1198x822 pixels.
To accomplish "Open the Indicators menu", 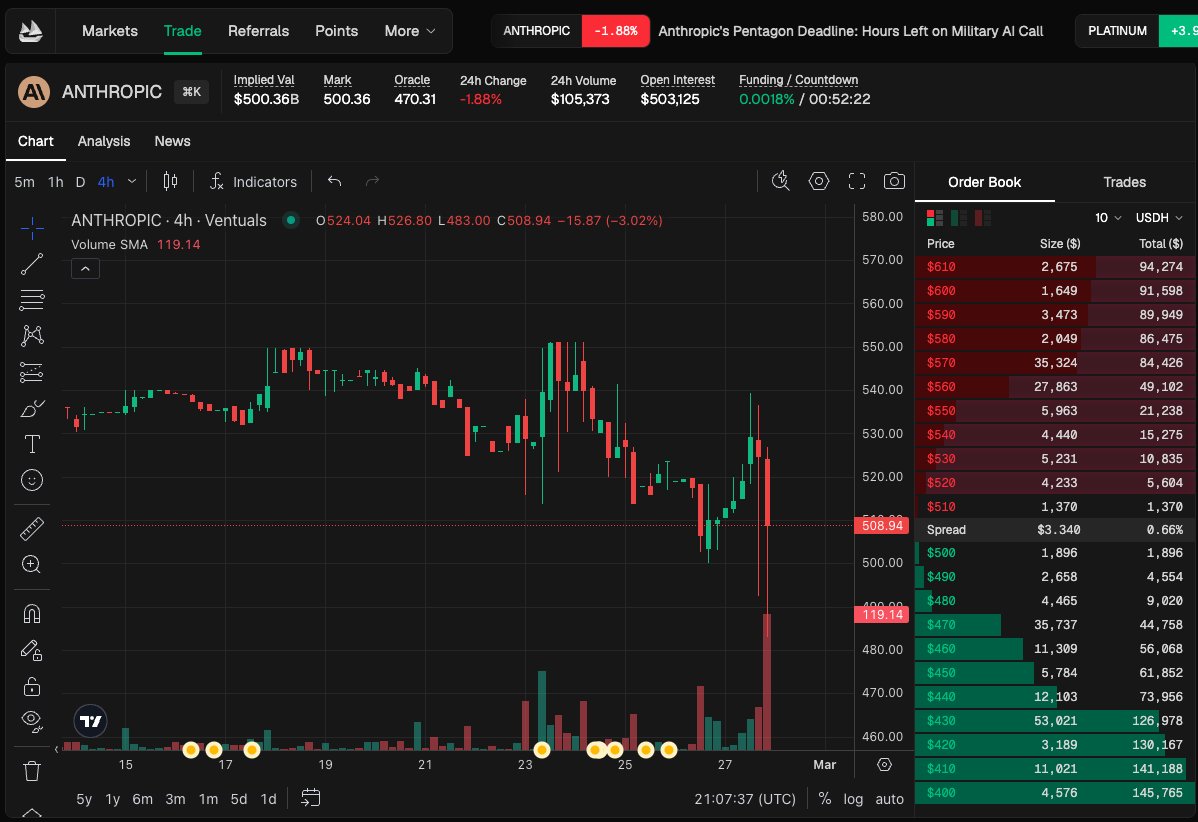I will tap(254, 182).
